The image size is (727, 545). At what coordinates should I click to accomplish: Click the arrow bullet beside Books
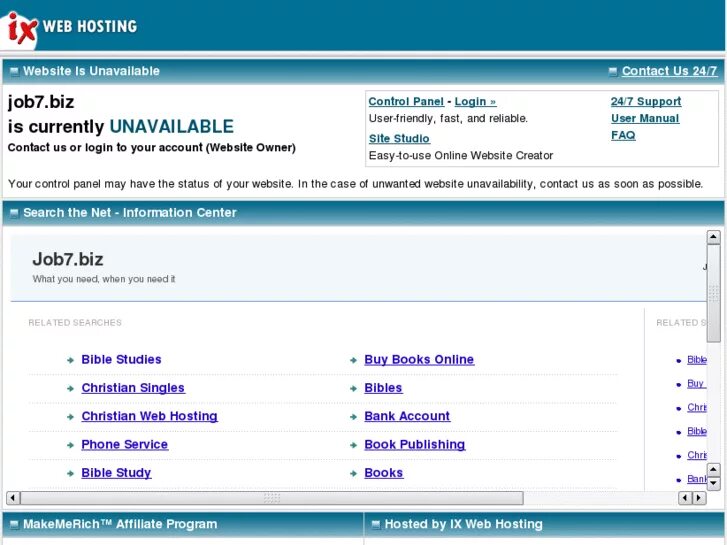click(x=353, y=474)
